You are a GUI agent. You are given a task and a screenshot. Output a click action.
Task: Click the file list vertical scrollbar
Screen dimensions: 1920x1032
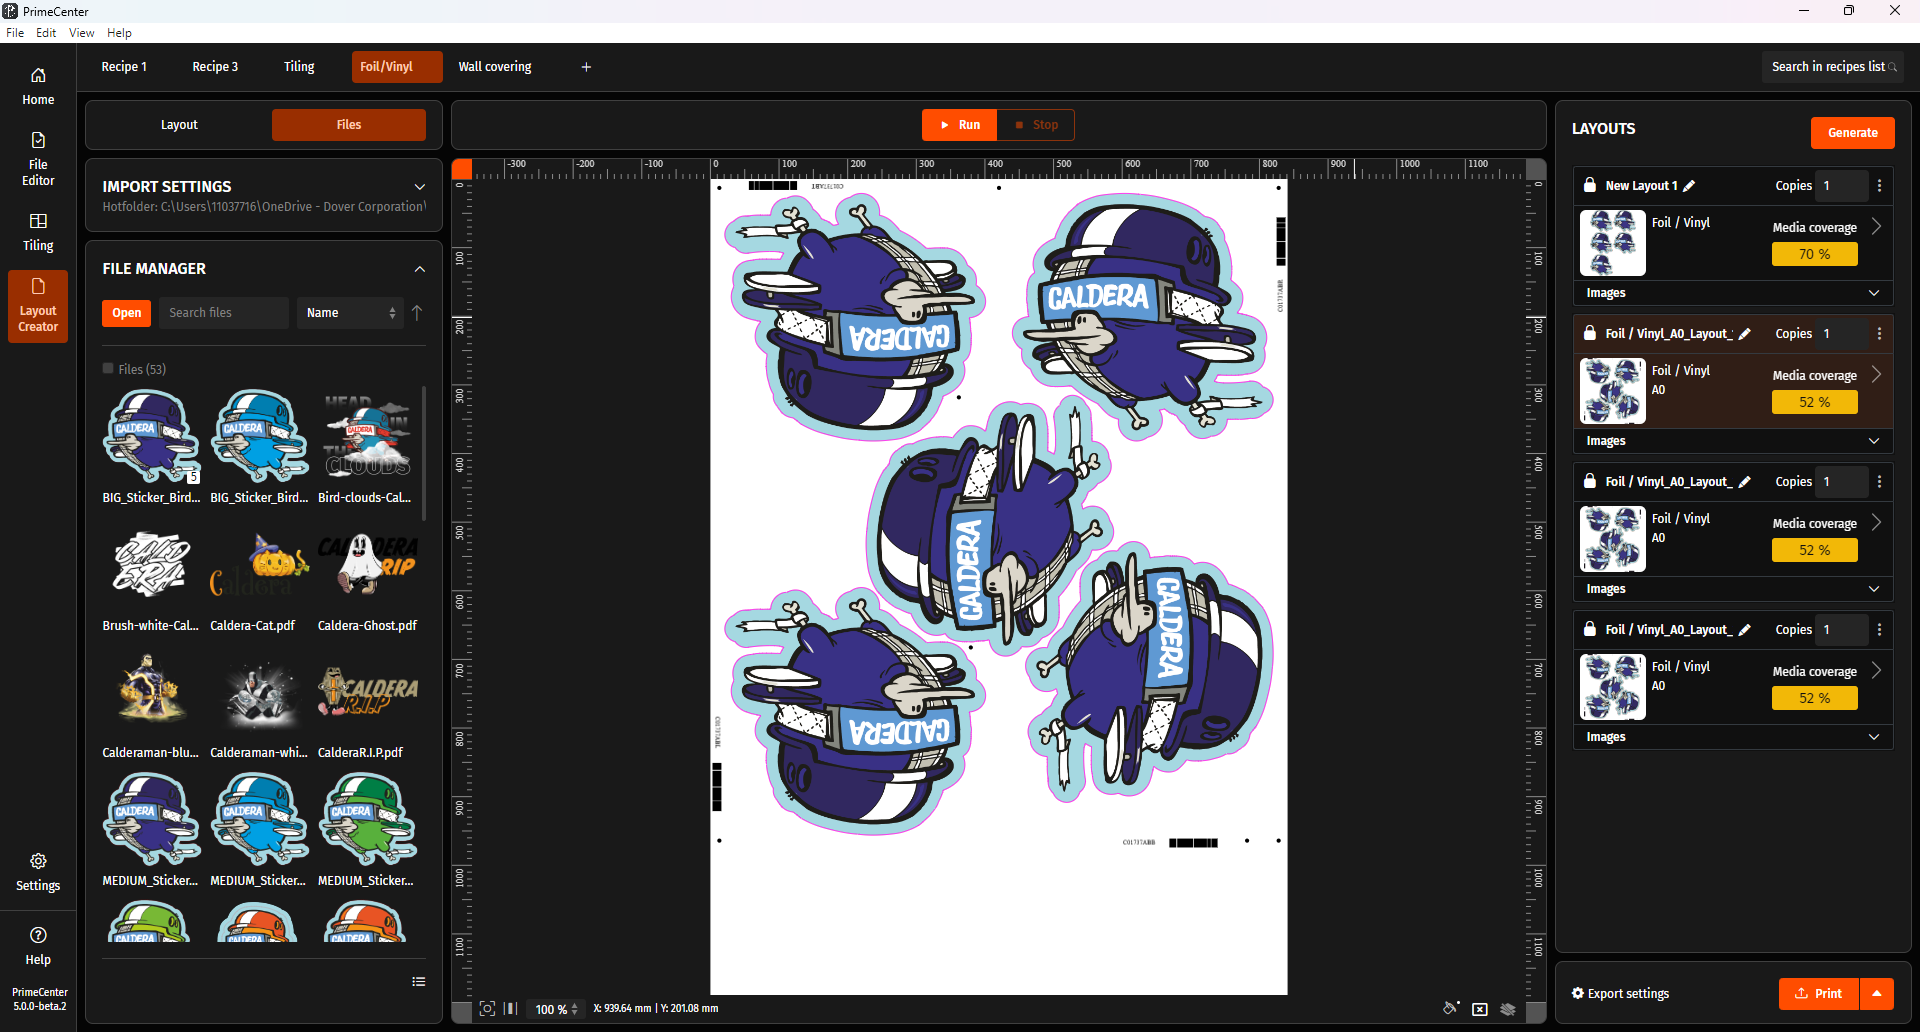tap(425, 453)
